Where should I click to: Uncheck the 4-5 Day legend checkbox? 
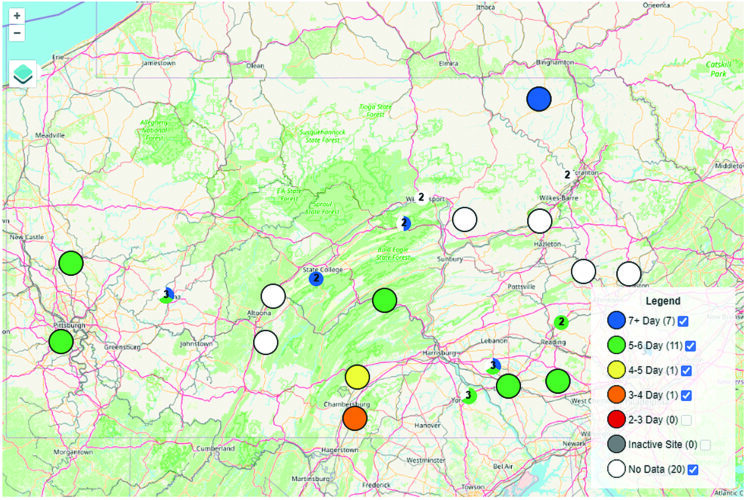click(686, 370)
